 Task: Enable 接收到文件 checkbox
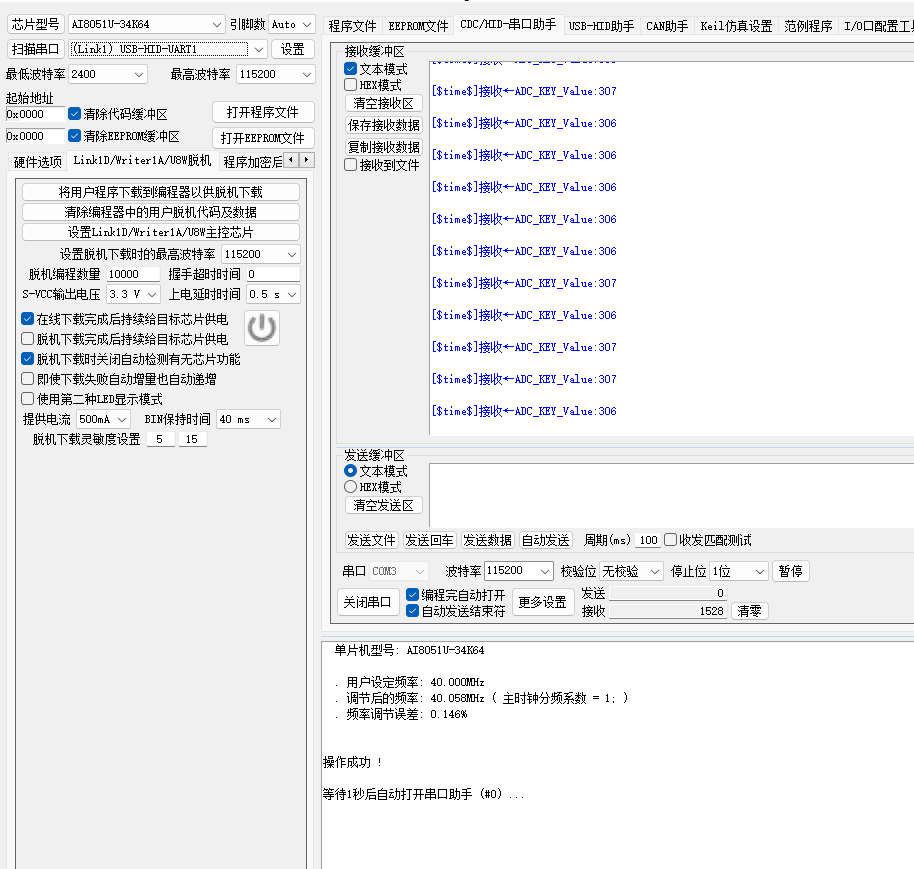click(x=350, y=165)
